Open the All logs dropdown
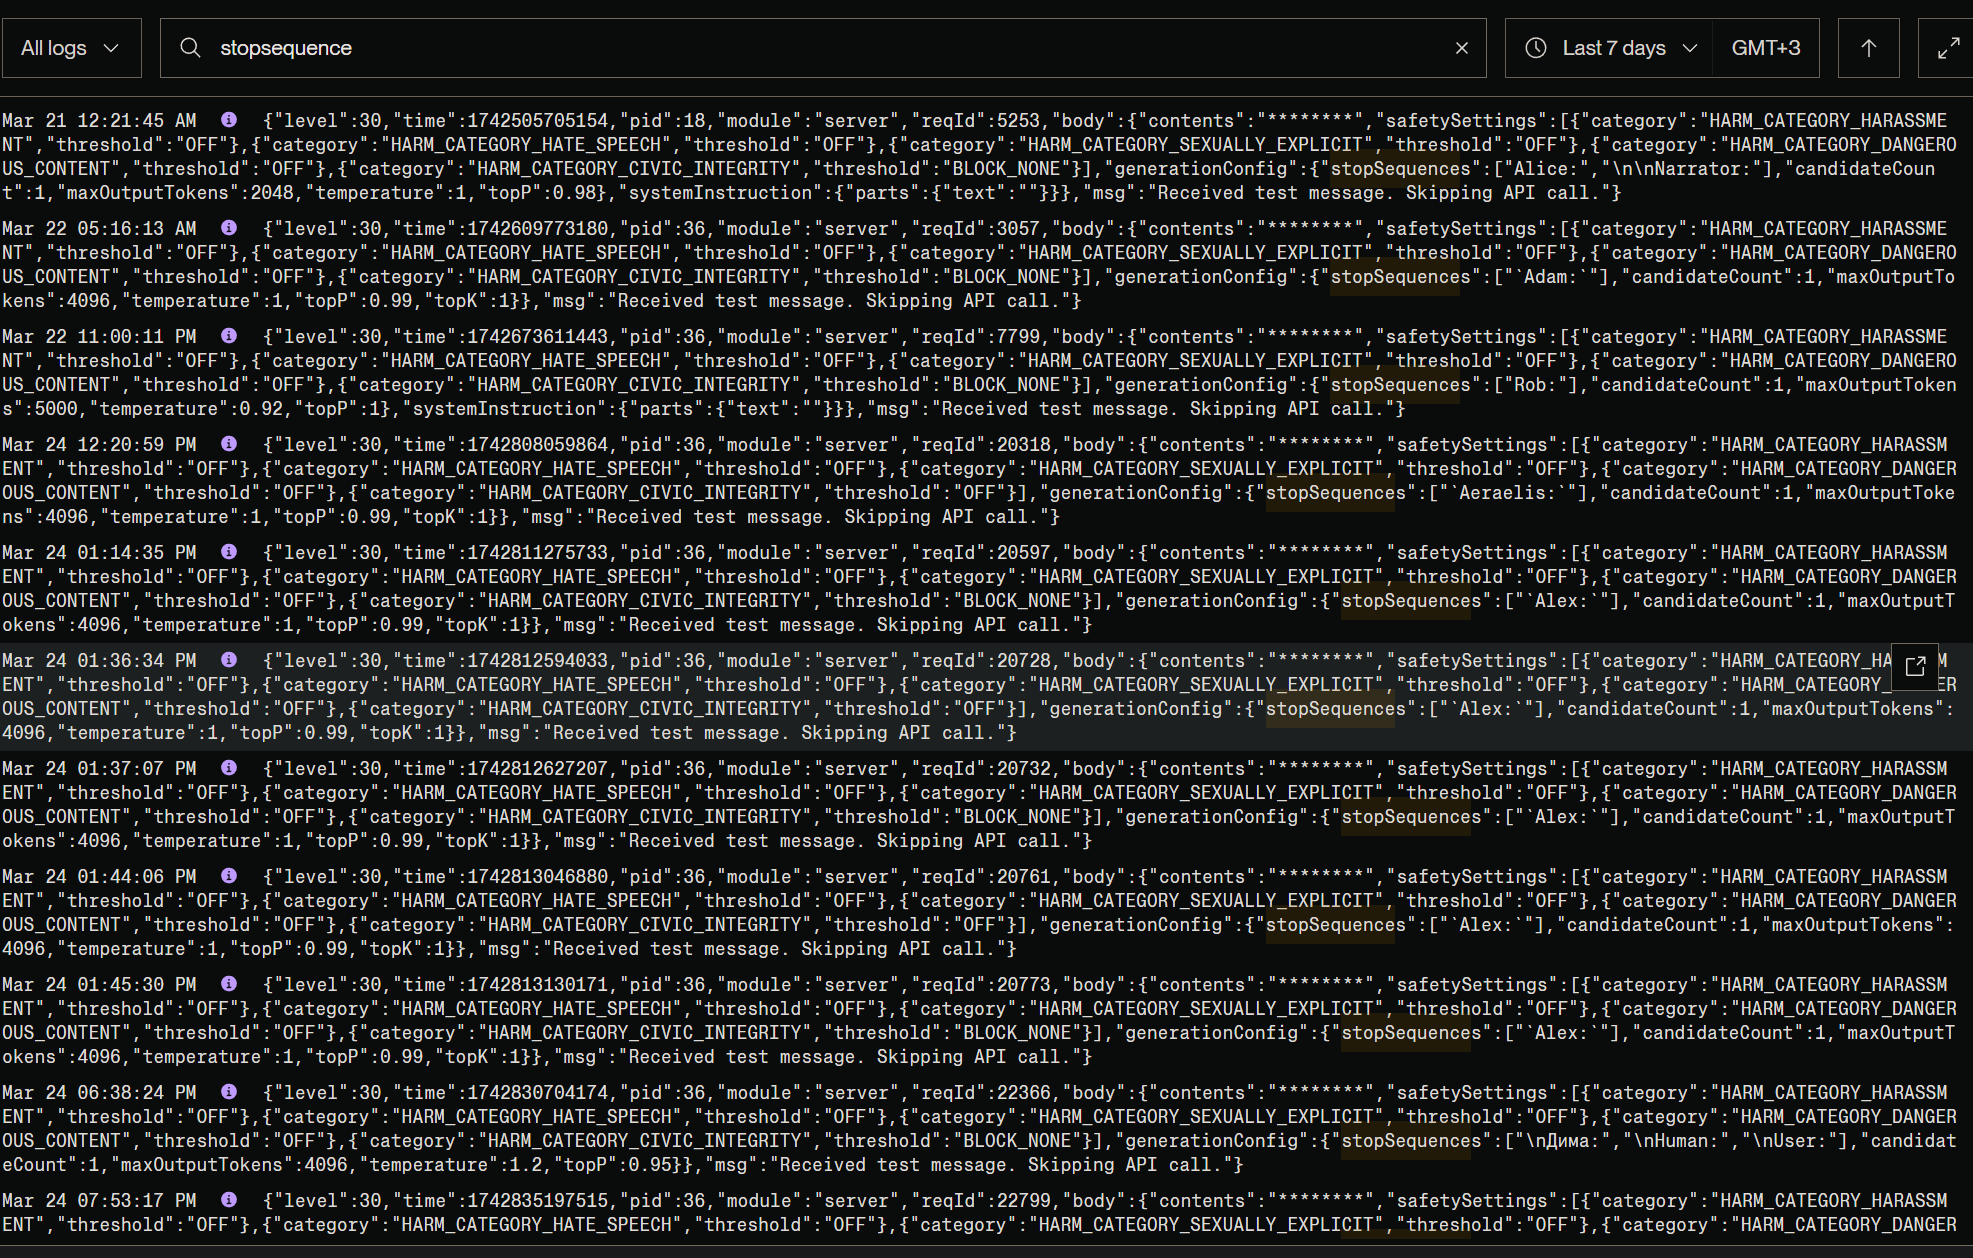 click(x=71, y=48)
